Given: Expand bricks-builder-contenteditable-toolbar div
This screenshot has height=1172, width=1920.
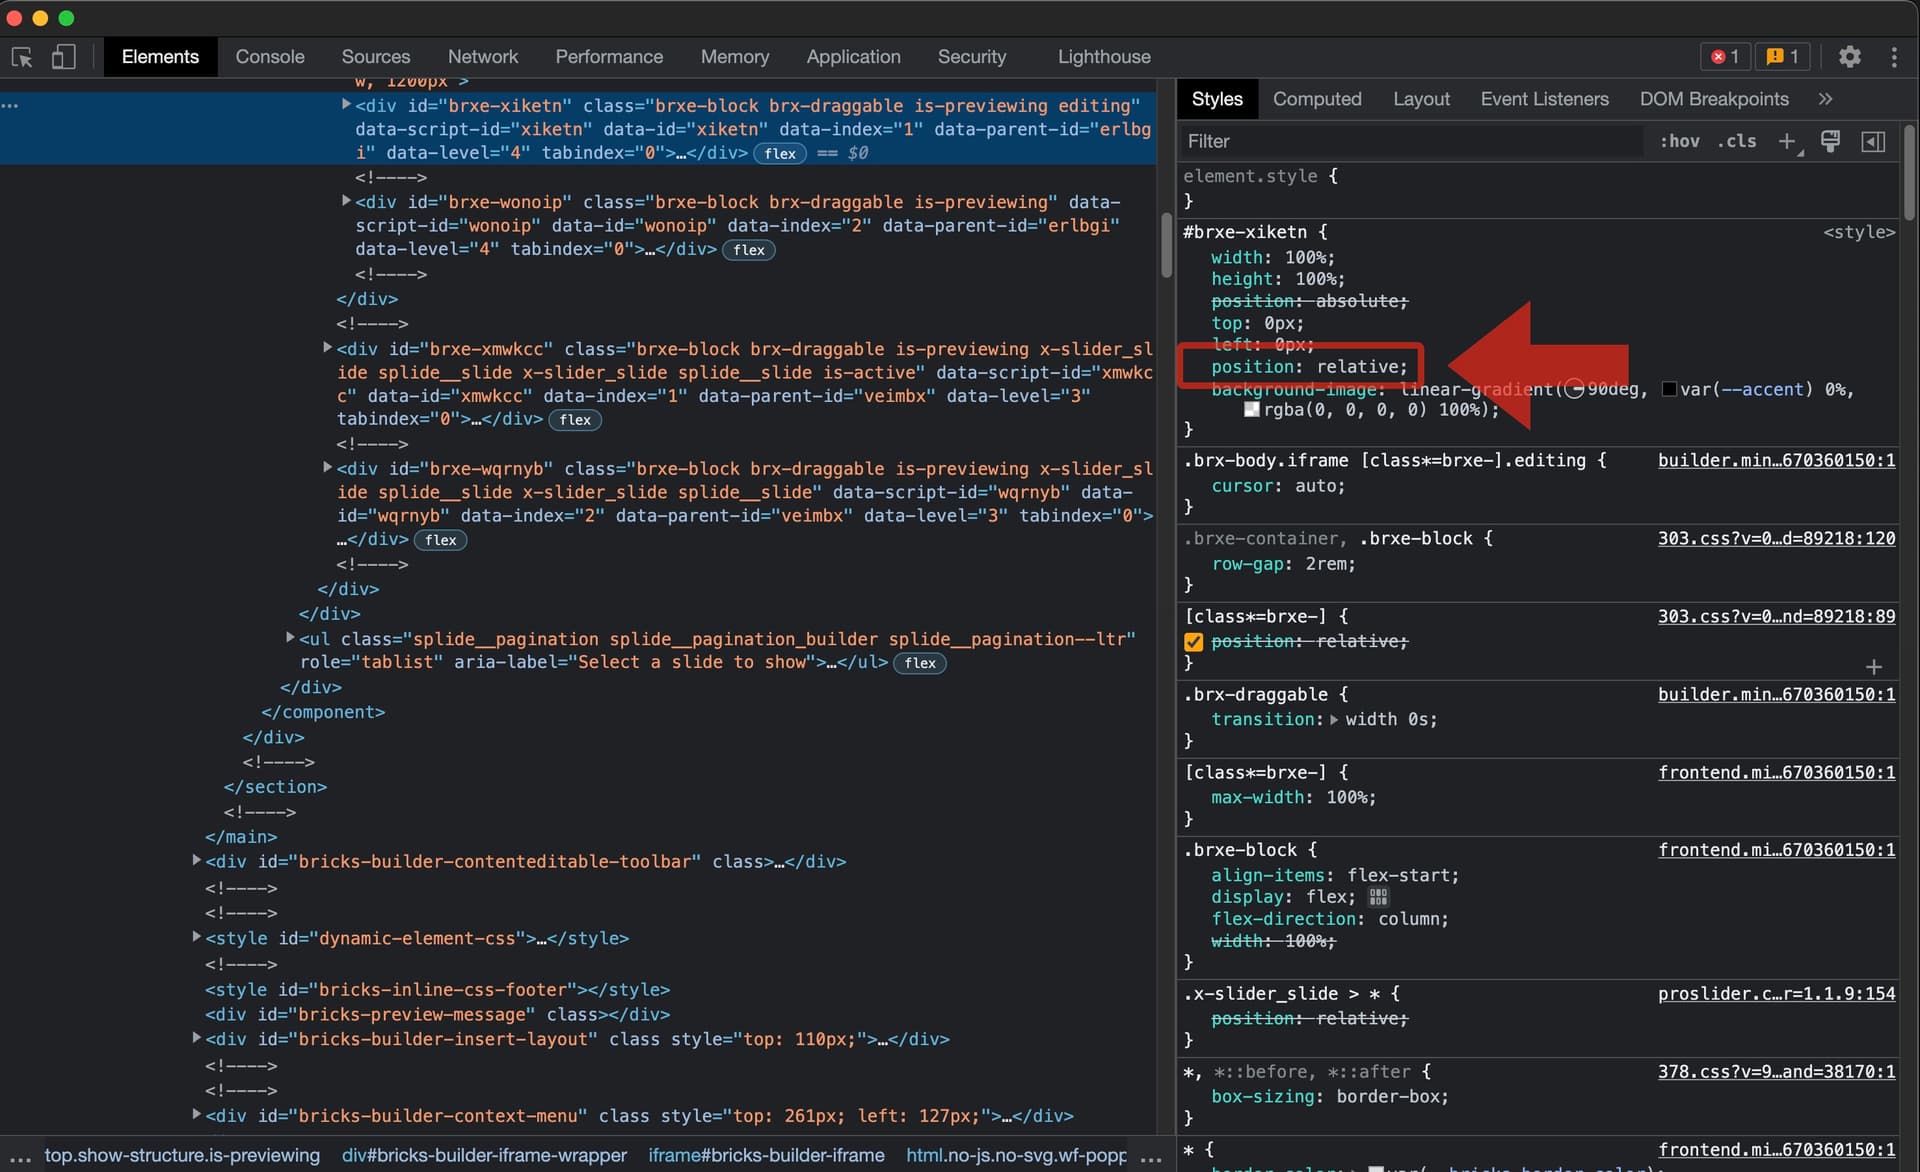Looking at the screenshot, I should point(196,859).
